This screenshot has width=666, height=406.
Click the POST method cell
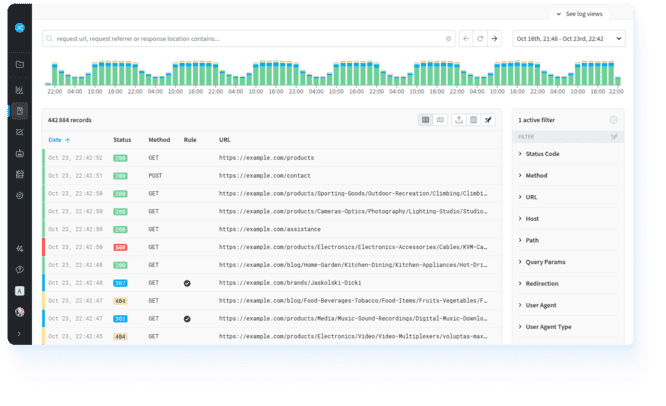(155, 176)
